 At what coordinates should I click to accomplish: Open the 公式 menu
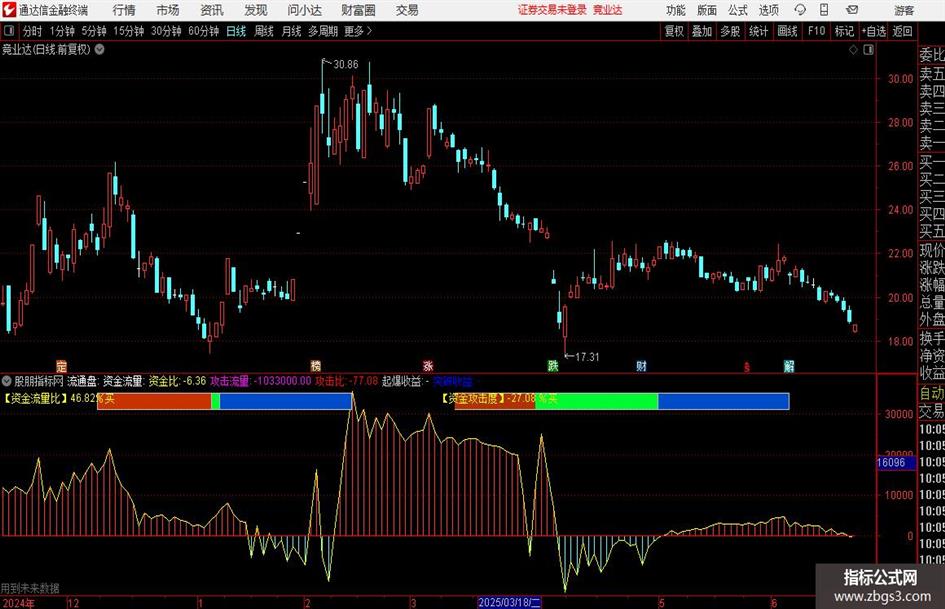point(738,10)
